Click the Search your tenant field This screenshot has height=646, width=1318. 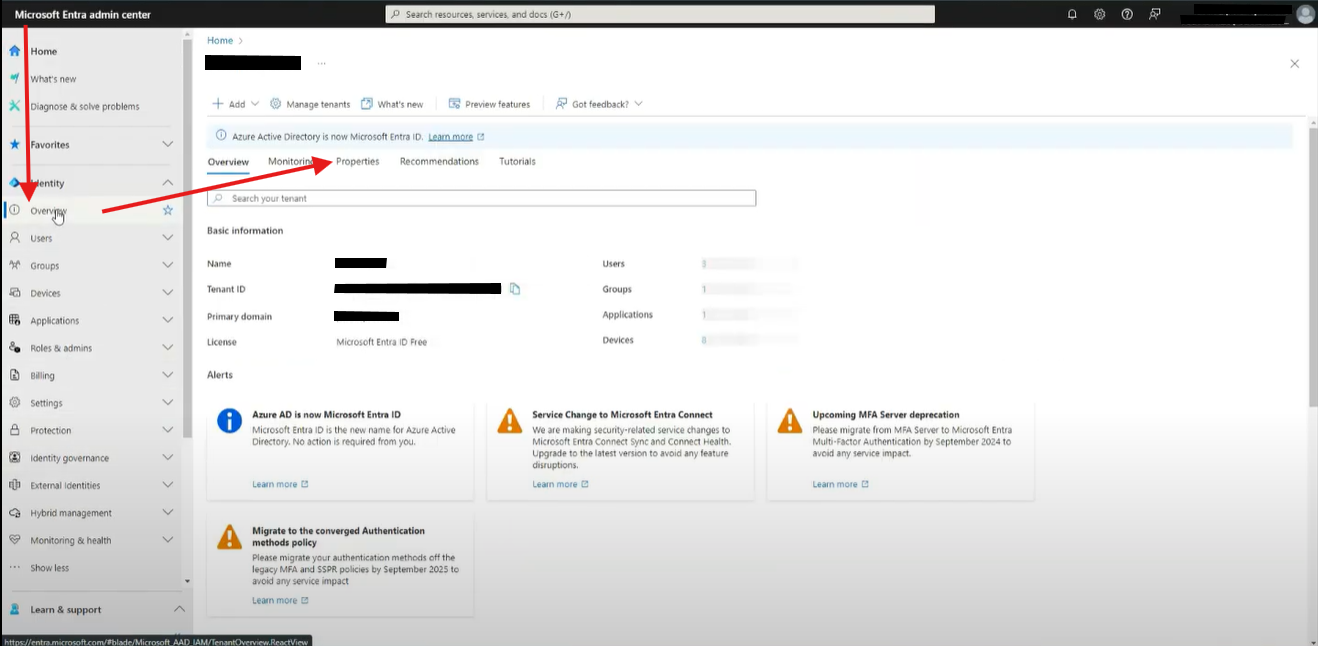[x=481, y=198]
